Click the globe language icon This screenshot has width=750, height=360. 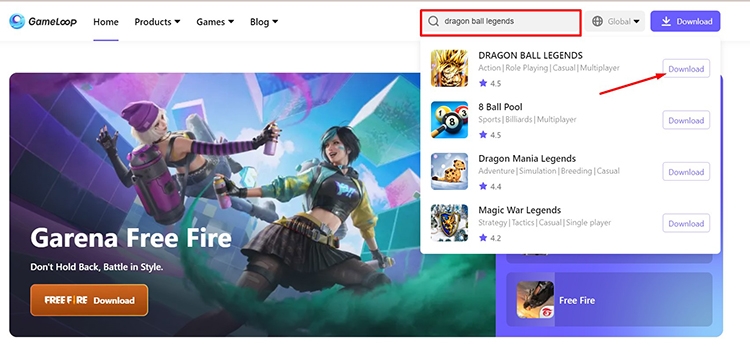597,22
